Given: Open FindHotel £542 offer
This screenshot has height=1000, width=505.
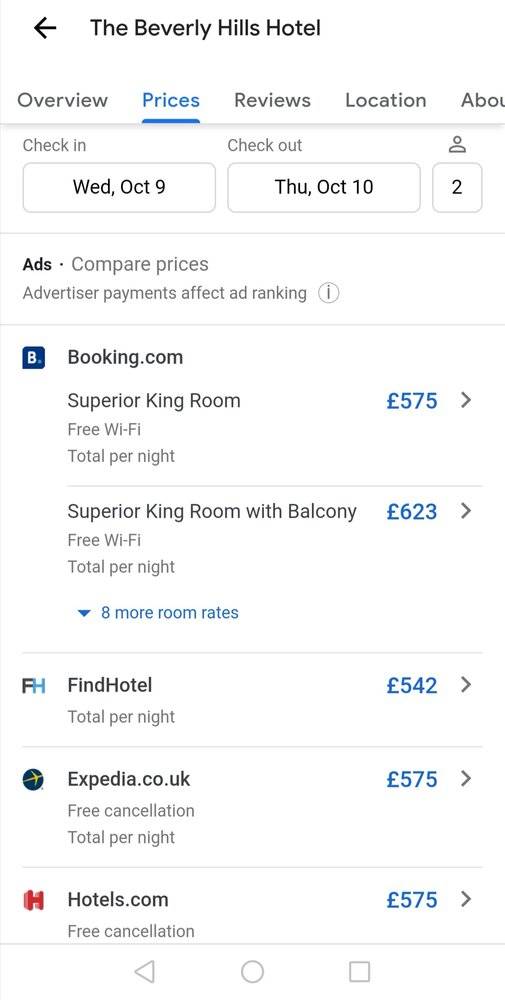Looking at the screenshot, I should pyautogui.click(x=252, y=700).
